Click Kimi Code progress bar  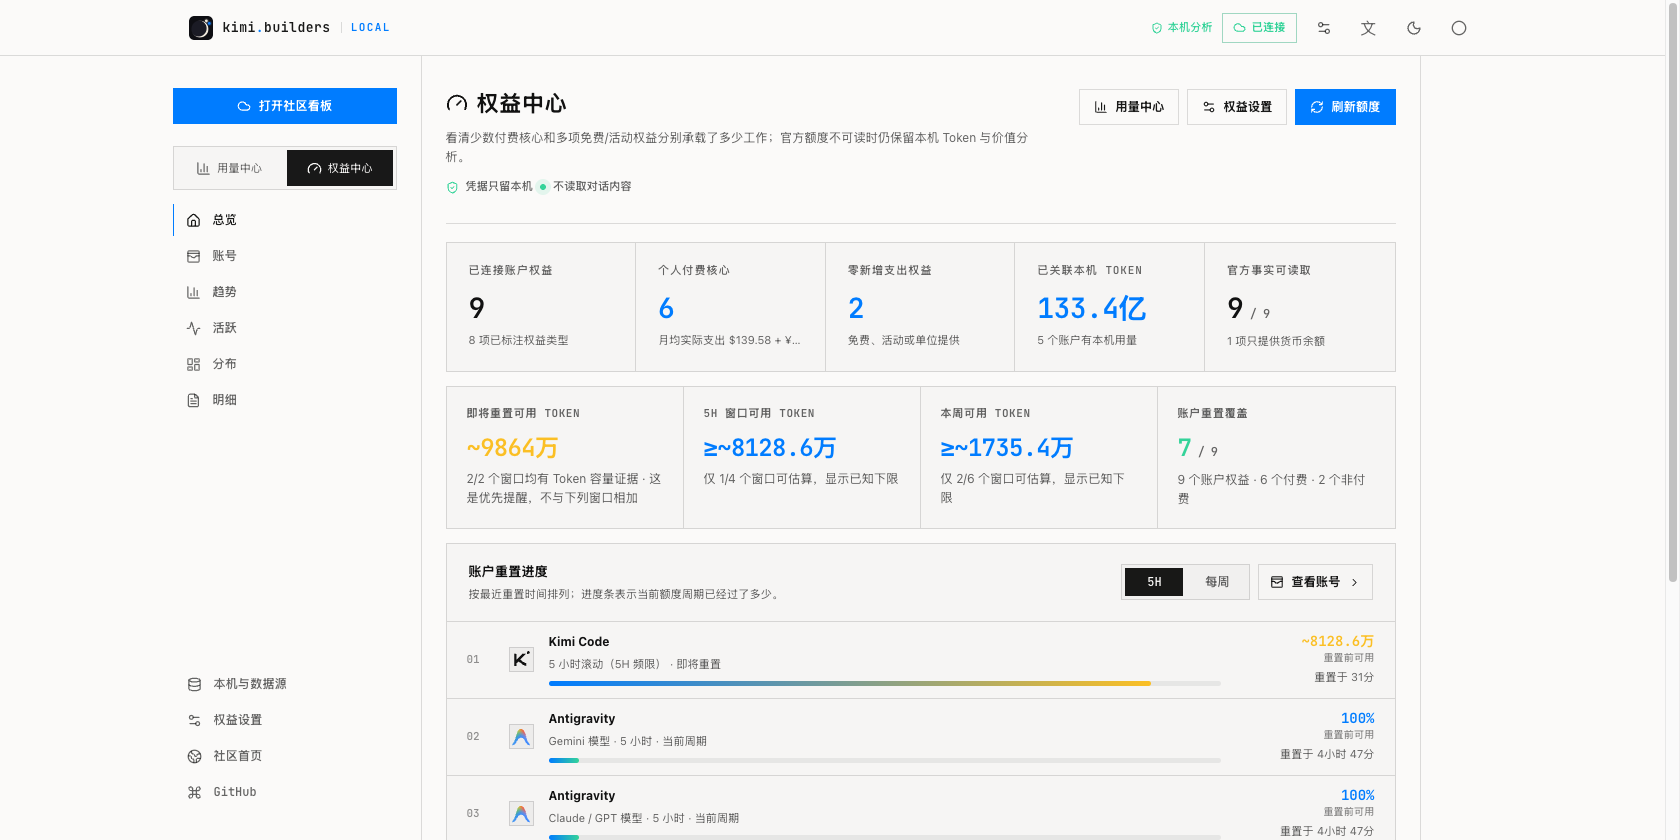click(x=885, y=684)
